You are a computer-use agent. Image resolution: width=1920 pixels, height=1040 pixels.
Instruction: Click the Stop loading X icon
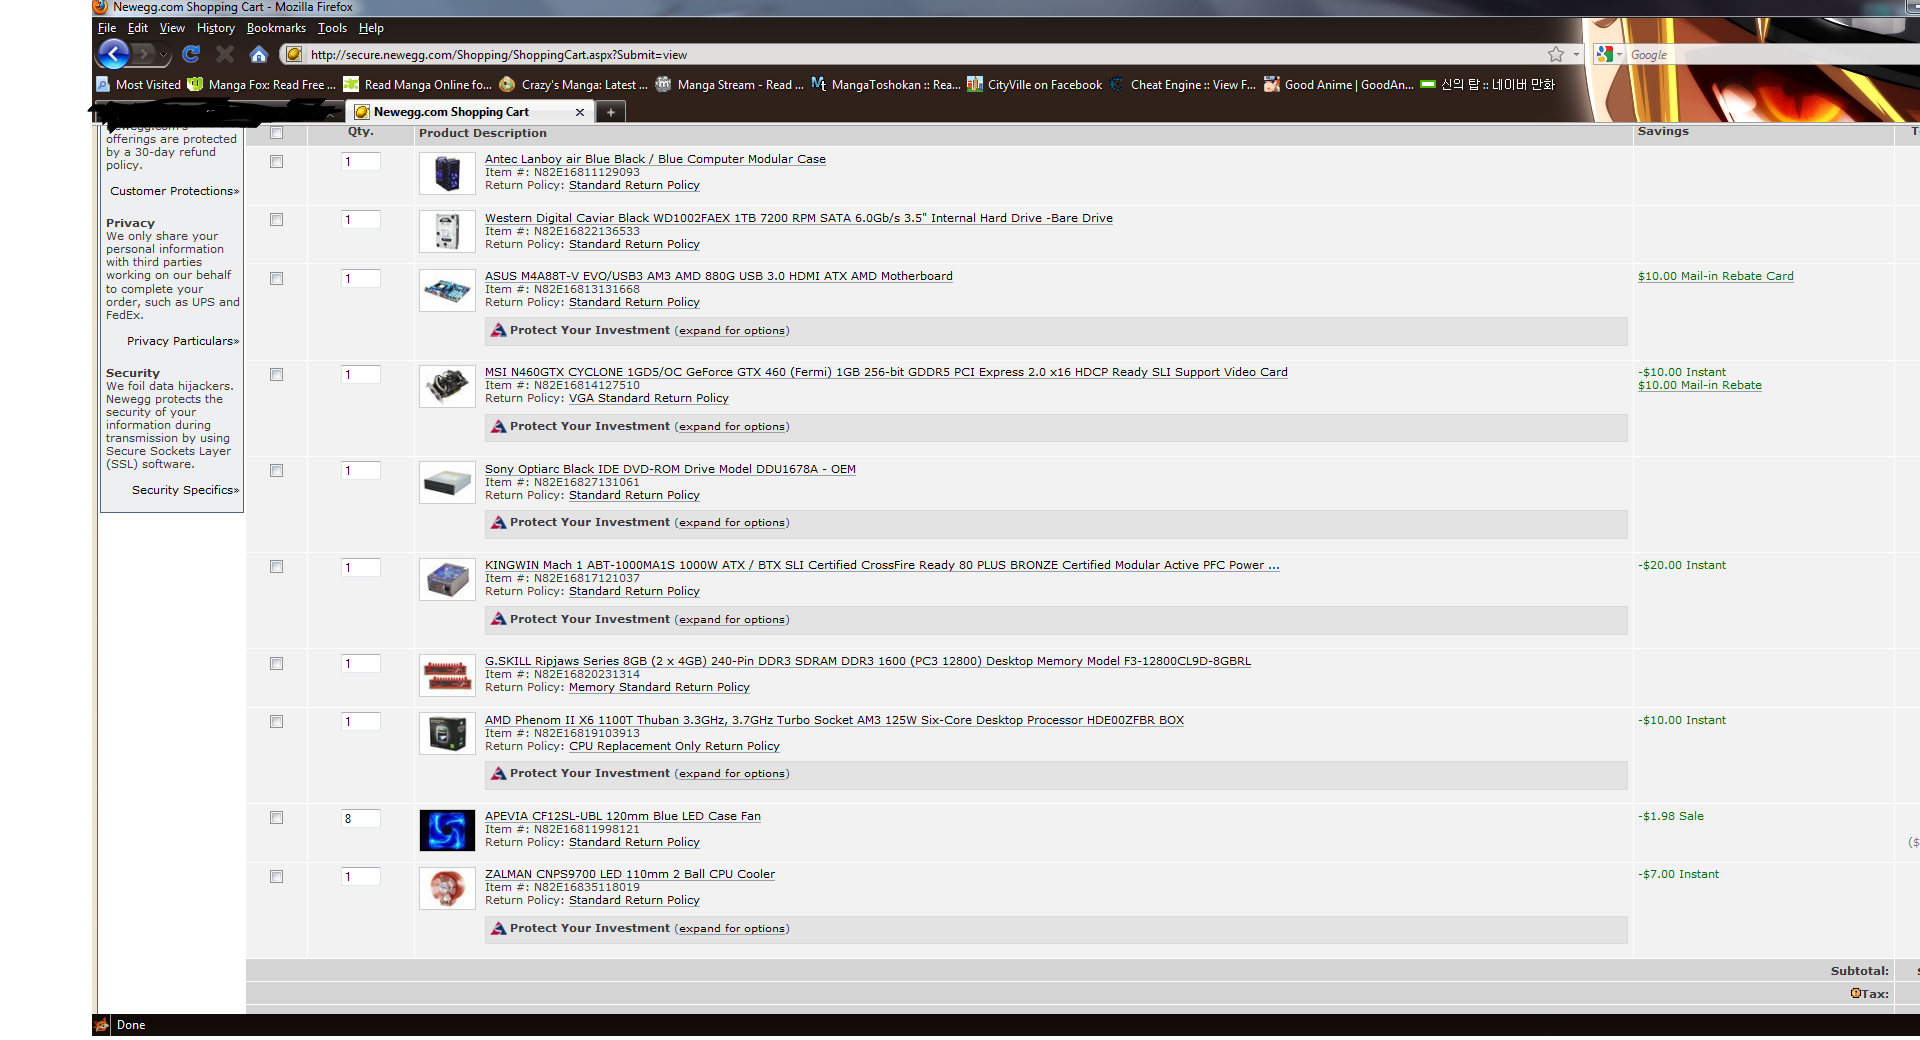(225, 54)
